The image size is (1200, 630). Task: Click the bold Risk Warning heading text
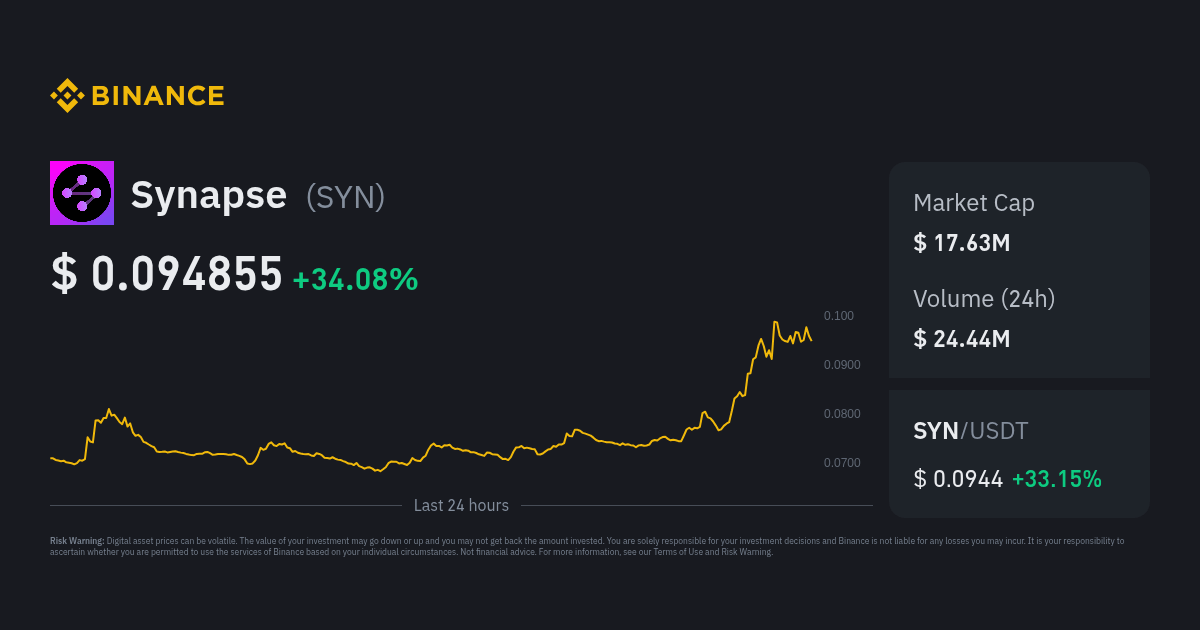click(x=77, y=541)
